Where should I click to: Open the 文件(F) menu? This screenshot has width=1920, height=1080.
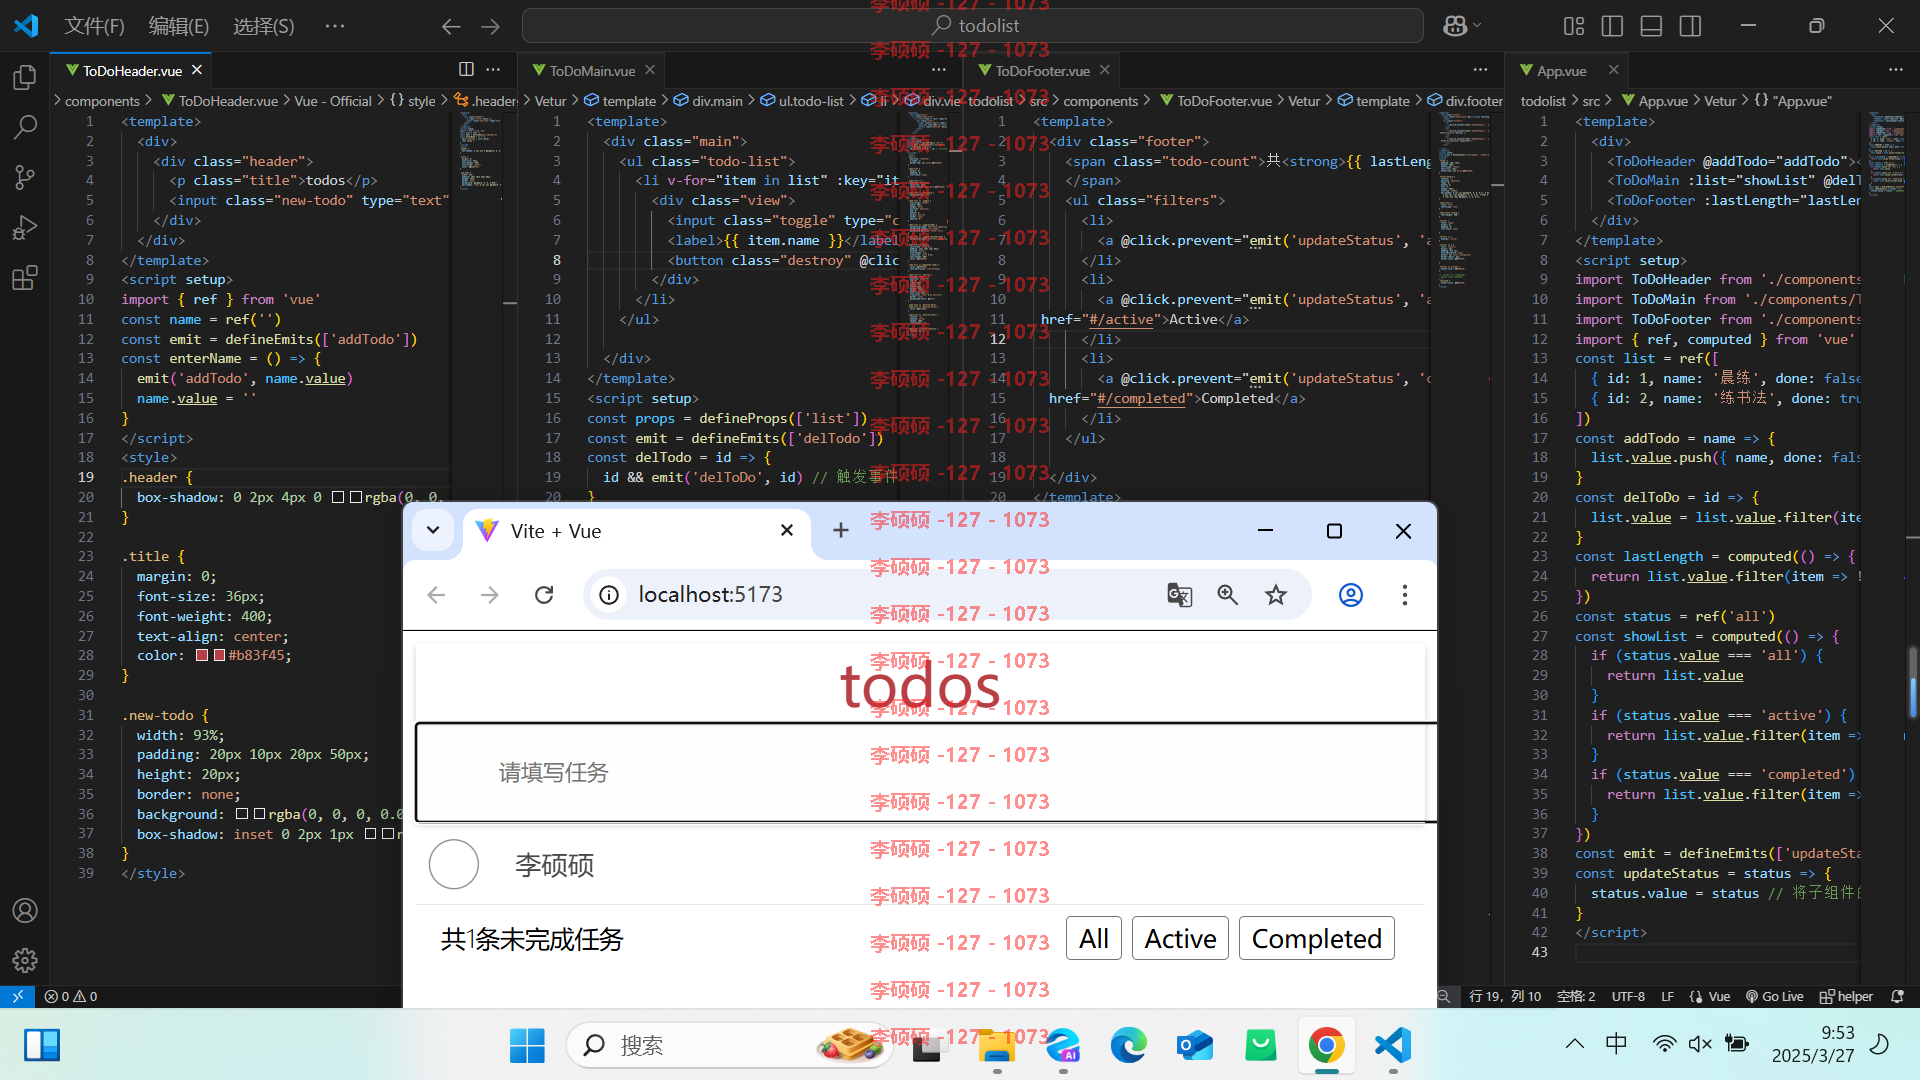tap(95, 26)
